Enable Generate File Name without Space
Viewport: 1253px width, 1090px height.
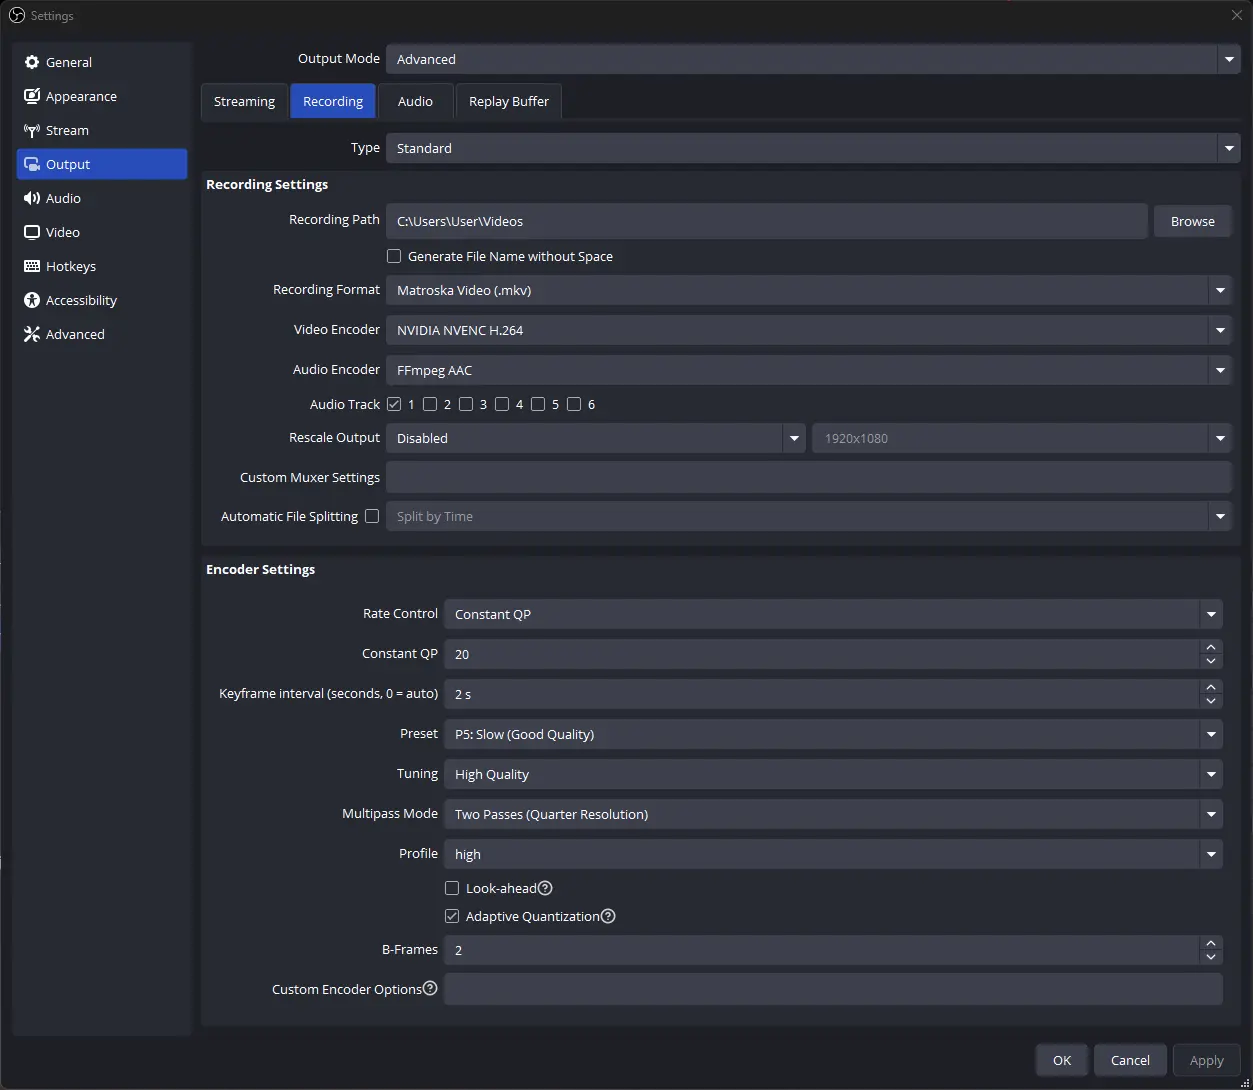[x=394, y=256]
